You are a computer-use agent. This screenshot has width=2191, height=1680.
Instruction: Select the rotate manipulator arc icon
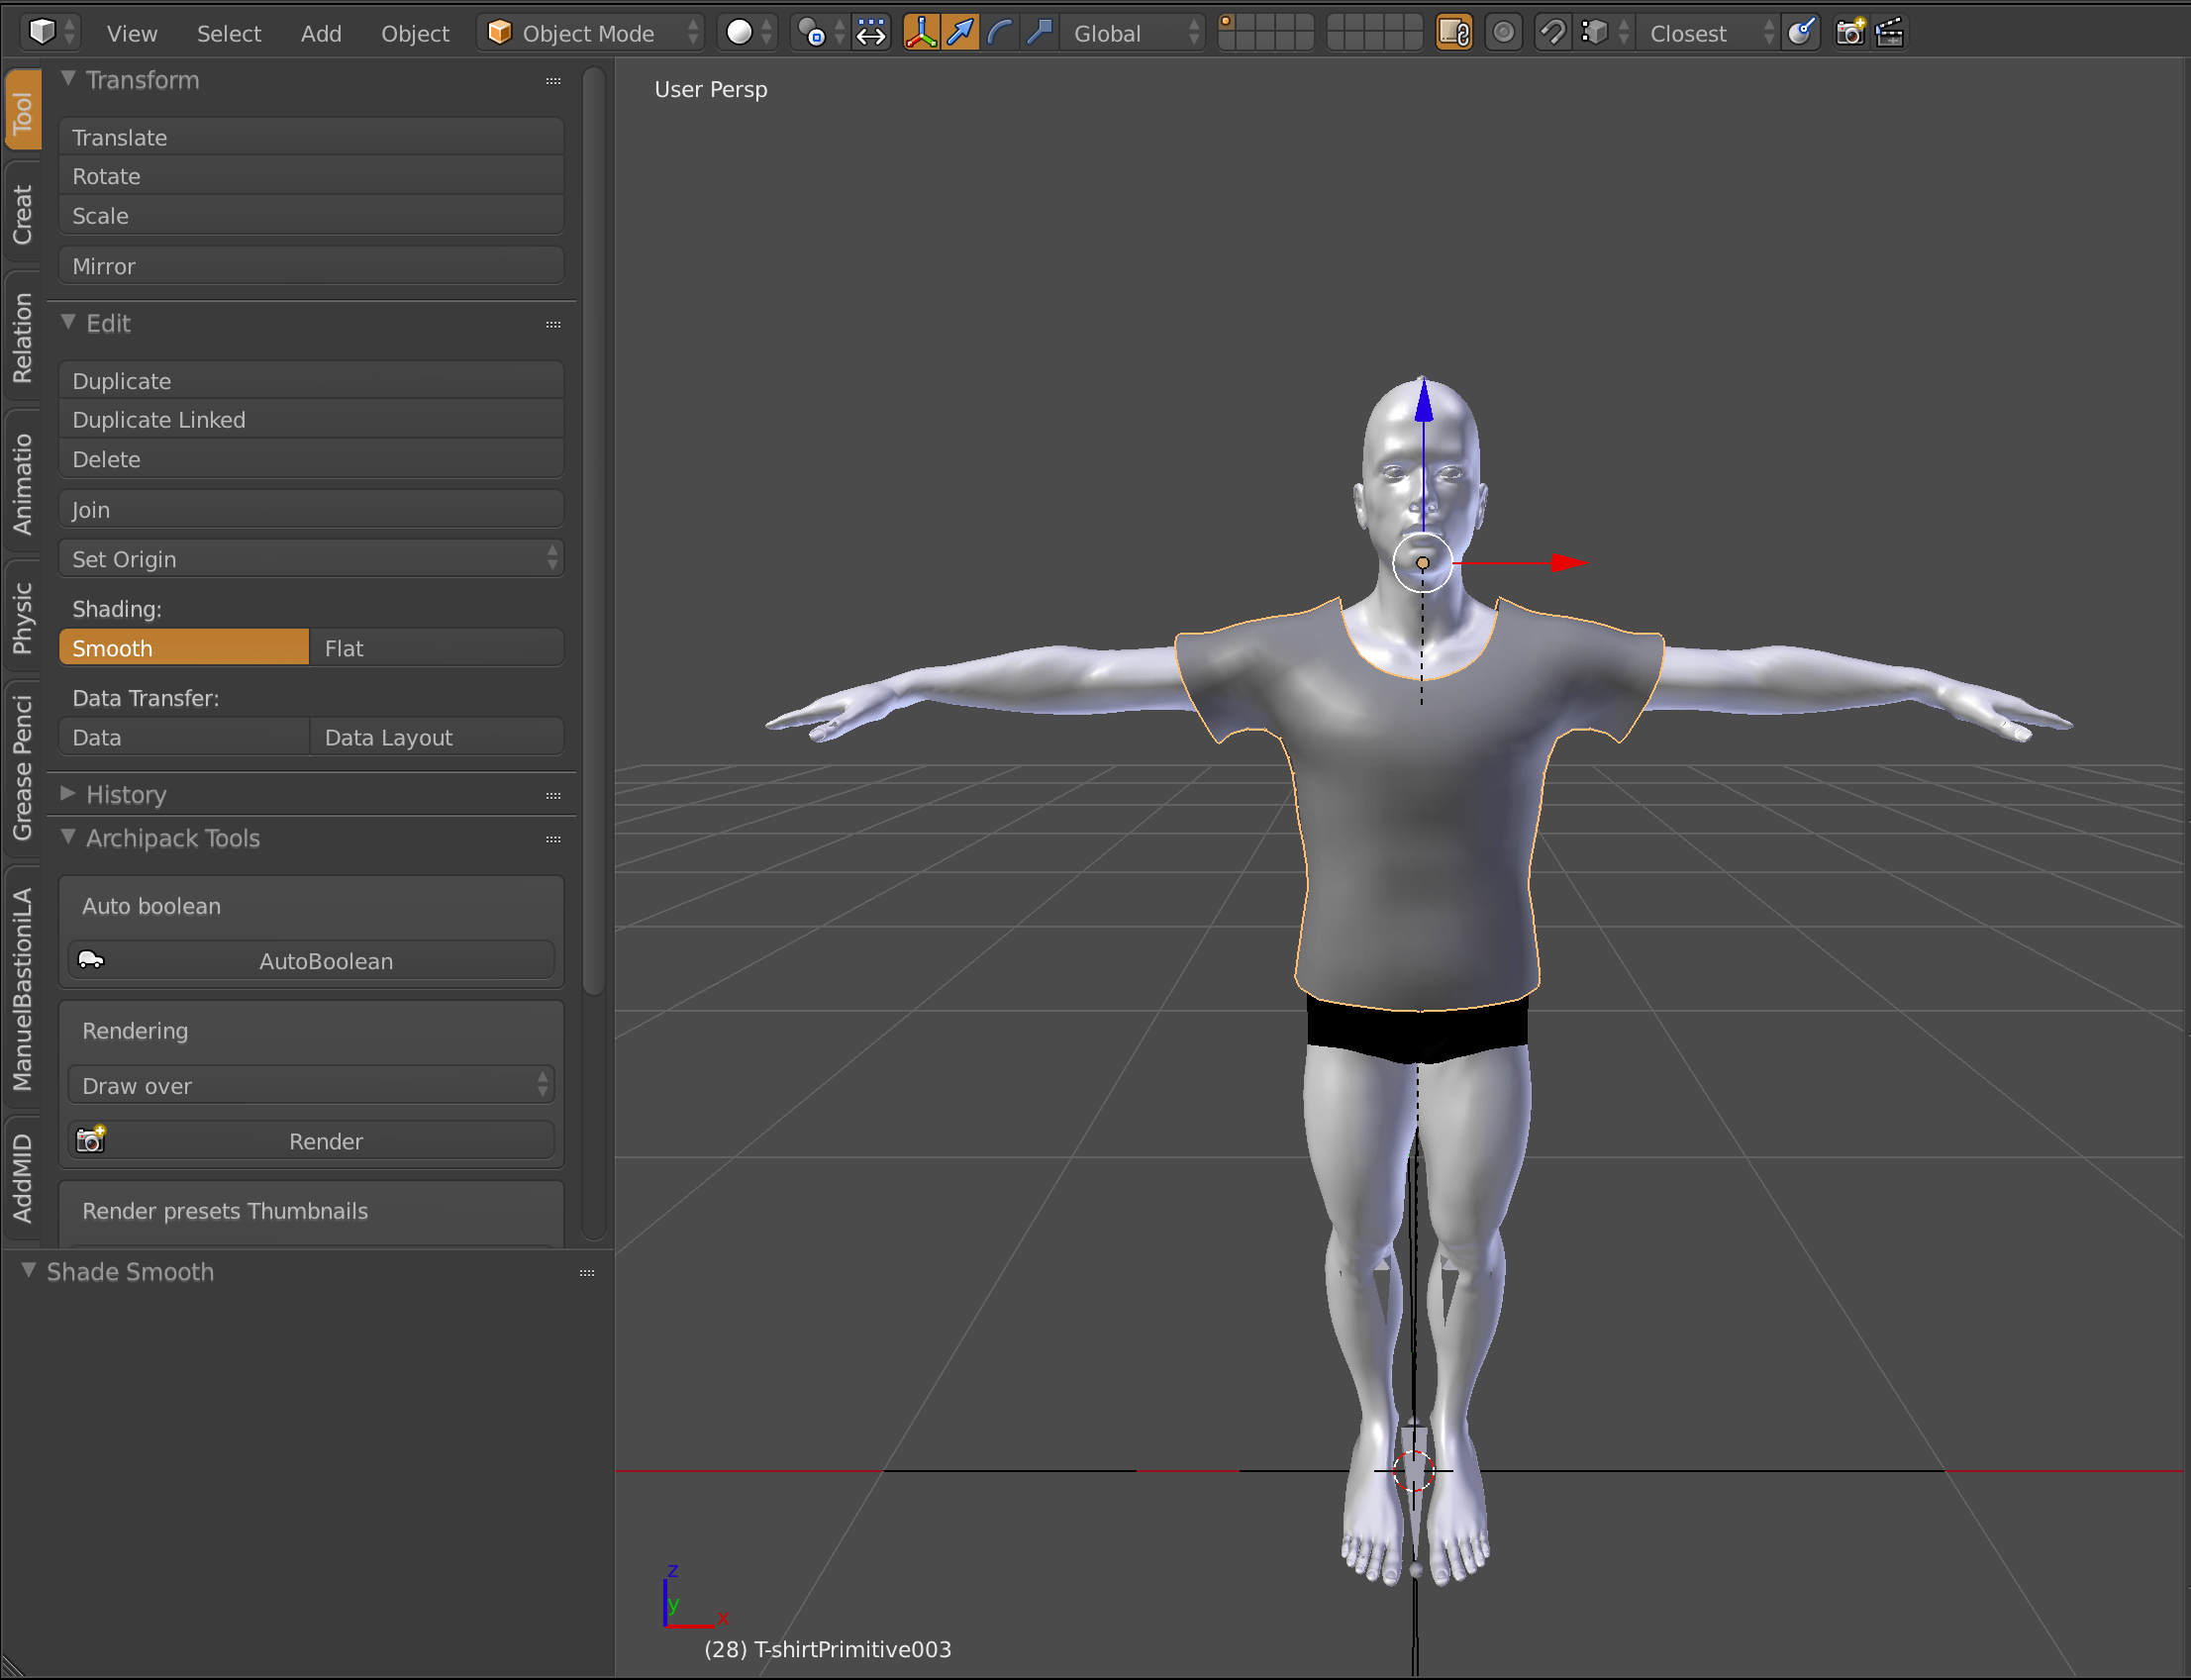(x=999, y=33)
